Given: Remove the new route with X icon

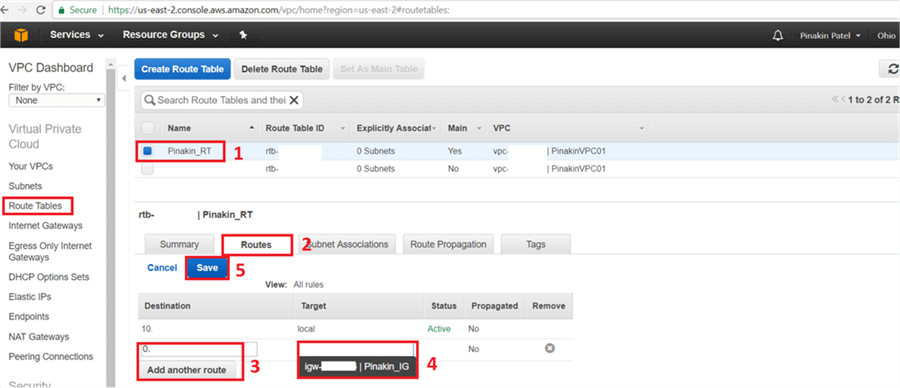Looking at the screenshot, I should point(549,348).
